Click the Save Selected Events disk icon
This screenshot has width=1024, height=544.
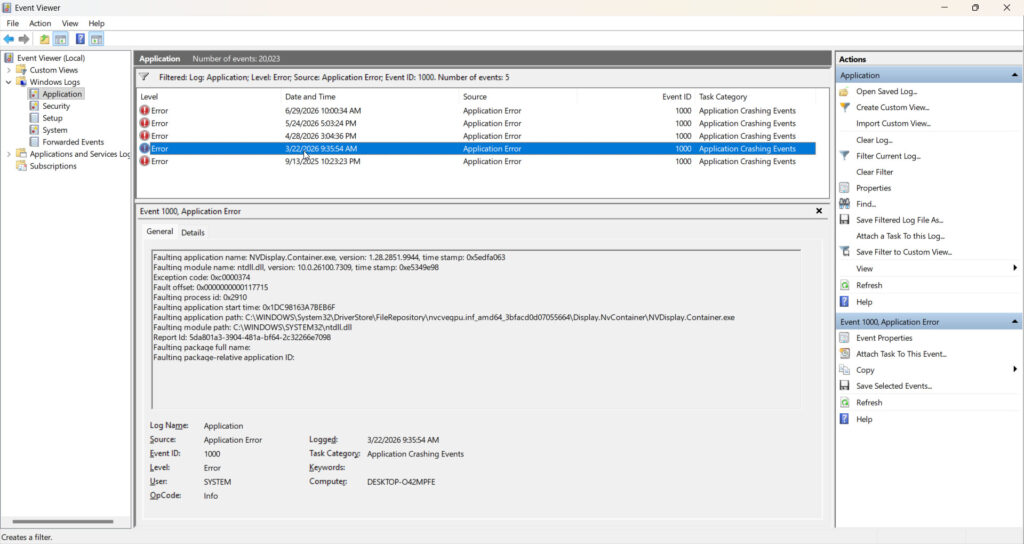point(844,386)
